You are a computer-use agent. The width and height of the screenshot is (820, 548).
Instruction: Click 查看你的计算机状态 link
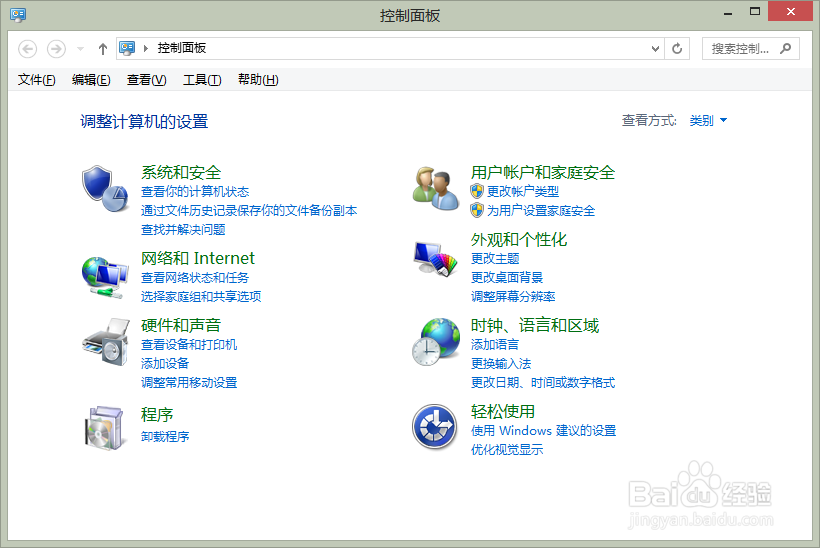tap(195, 191)
